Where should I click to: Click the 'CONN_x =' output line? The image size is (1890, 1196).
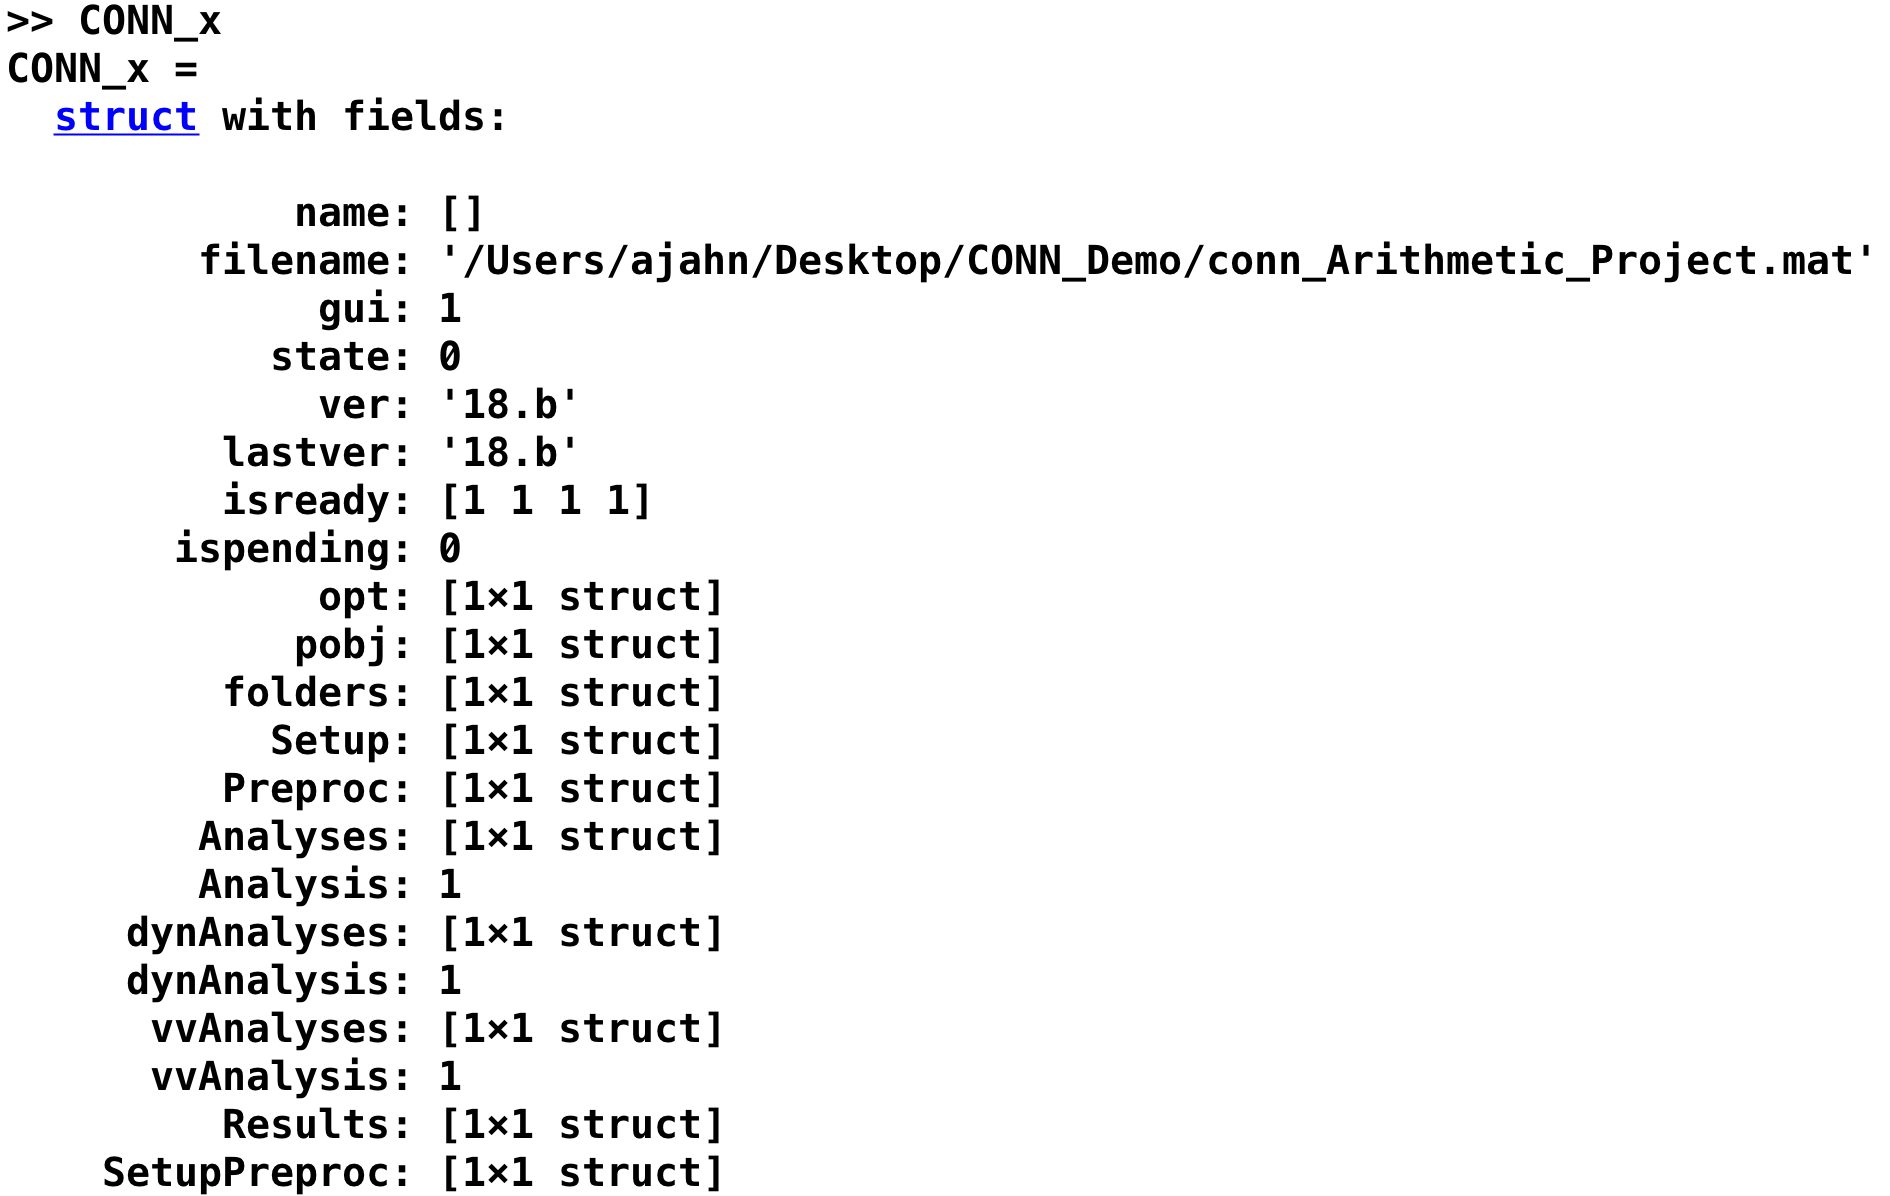[102, 69]
